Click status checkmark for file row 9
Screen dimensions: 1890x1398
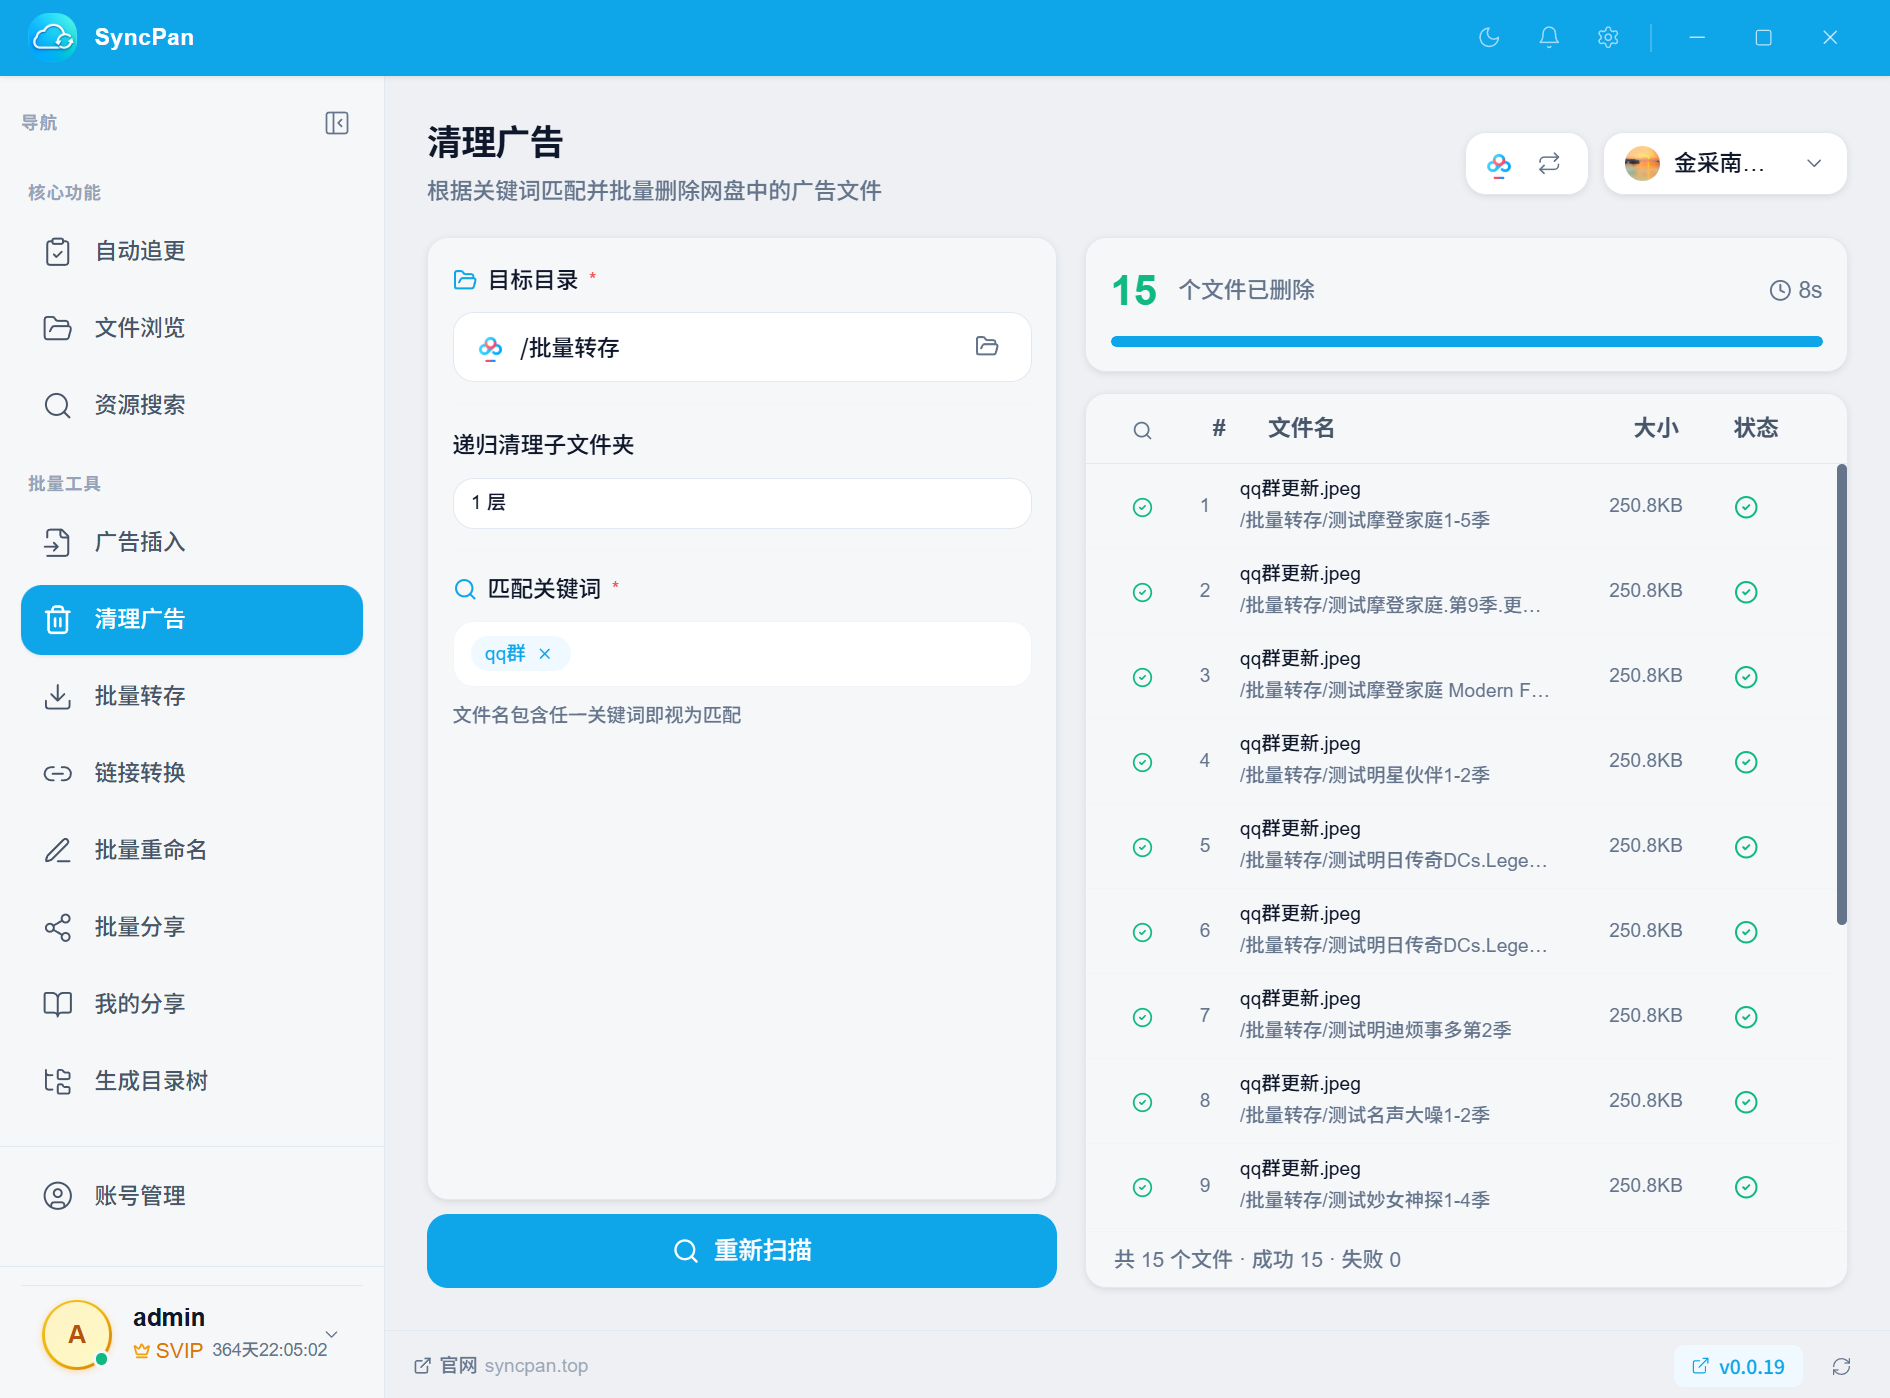1746,1187
